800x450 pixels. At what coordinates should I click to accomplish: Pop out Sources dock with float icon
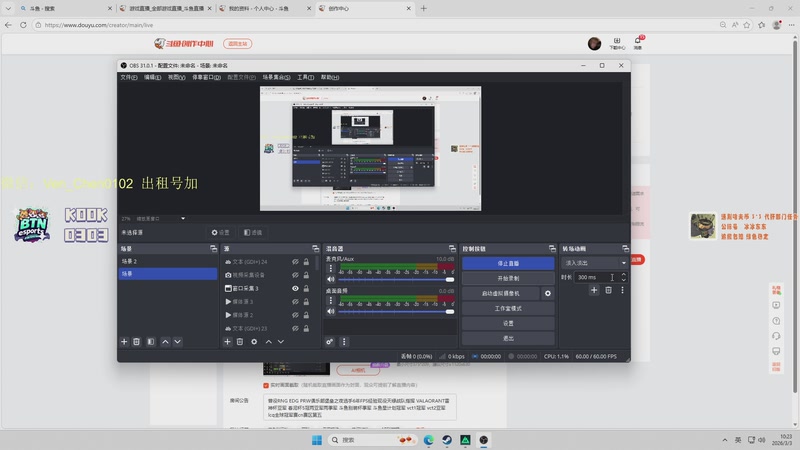click(x=315, y=248)
